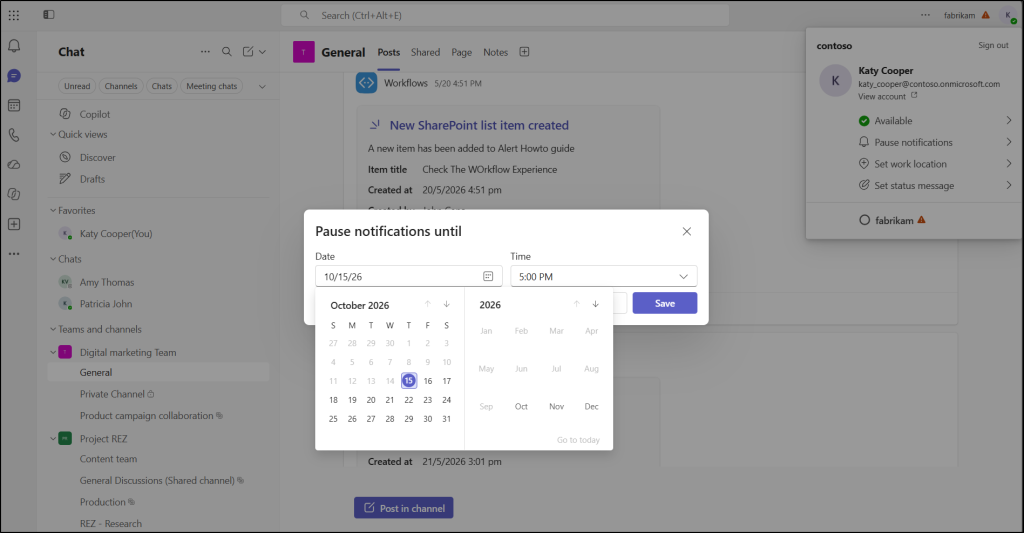Open Pause notifications menu entry
1024x533 pixels.
click(935, 142)
